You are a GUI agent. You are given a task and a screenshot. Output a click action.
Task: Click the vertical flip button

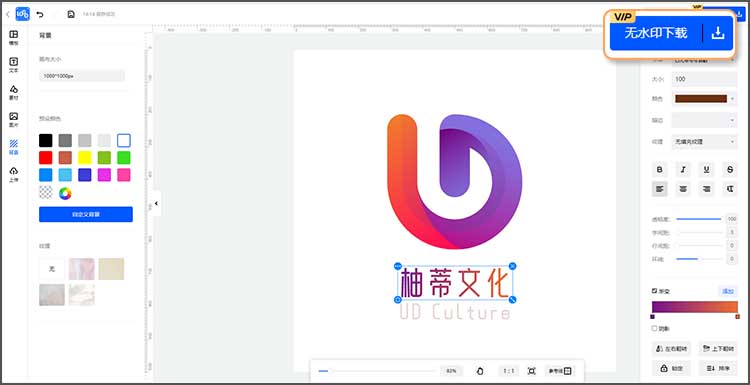tap(717, 349)
